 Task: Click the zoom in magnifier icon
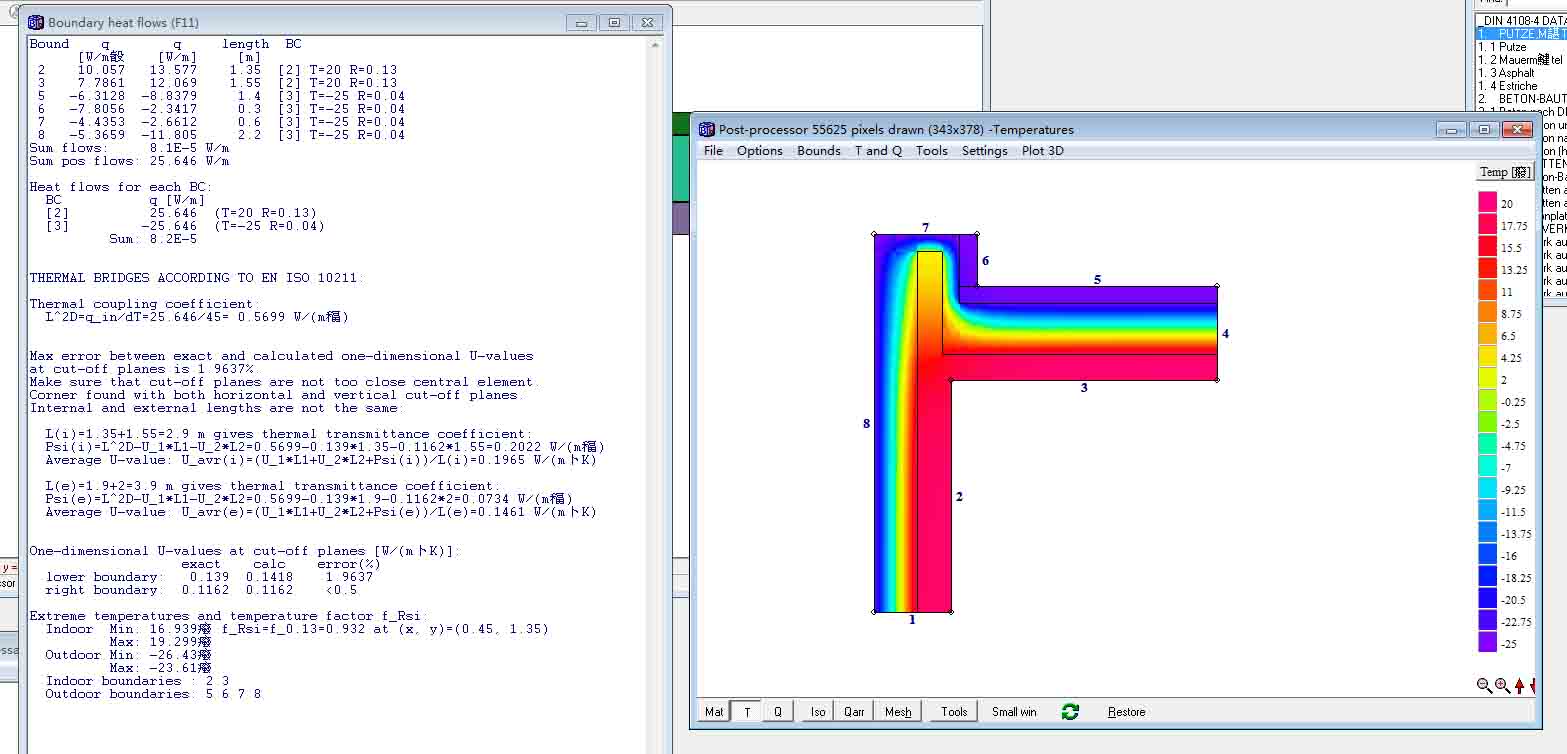click(1501, 686)
